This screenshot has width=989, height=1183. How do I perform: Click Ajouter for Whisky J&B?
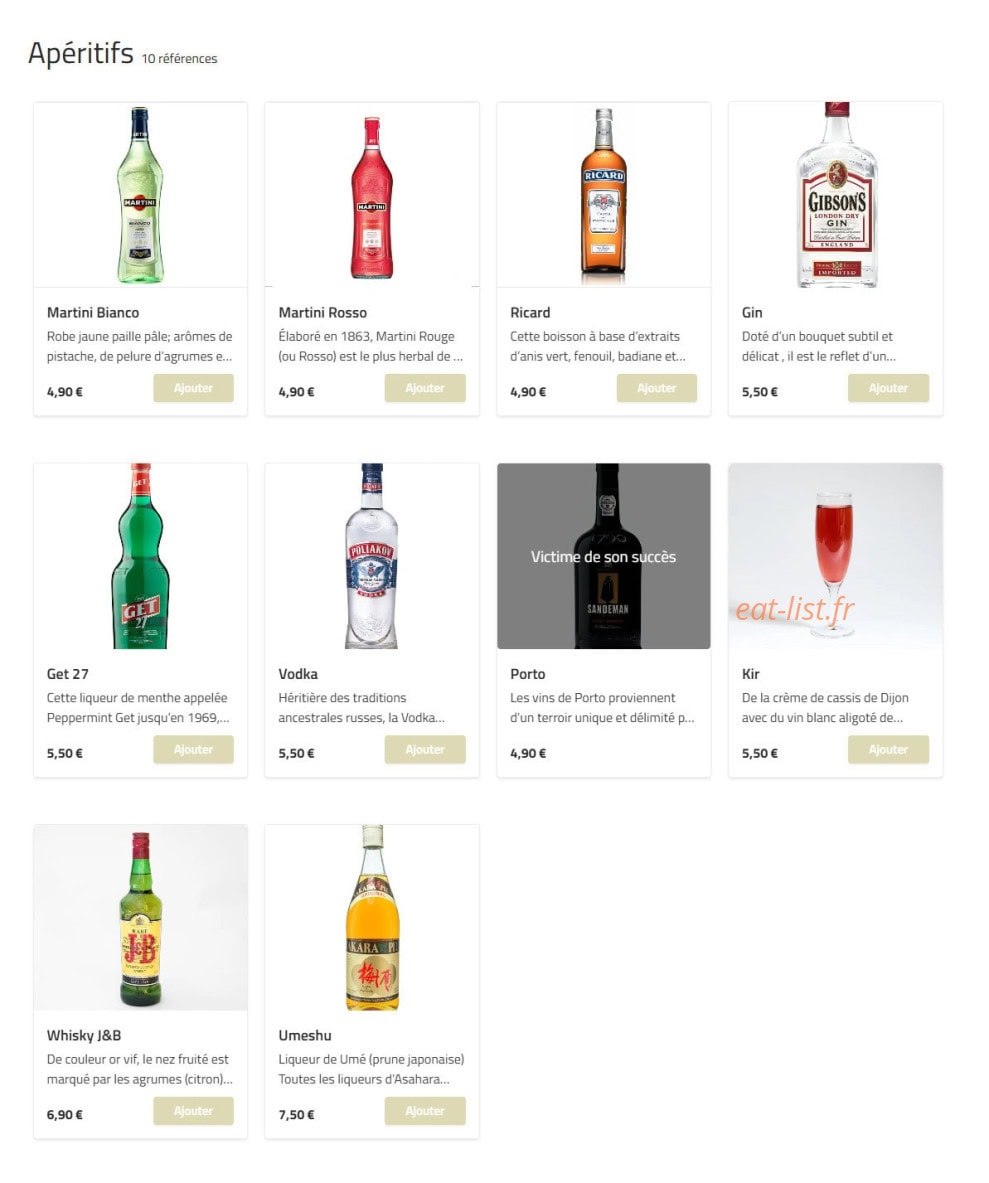coord(193,1111)
